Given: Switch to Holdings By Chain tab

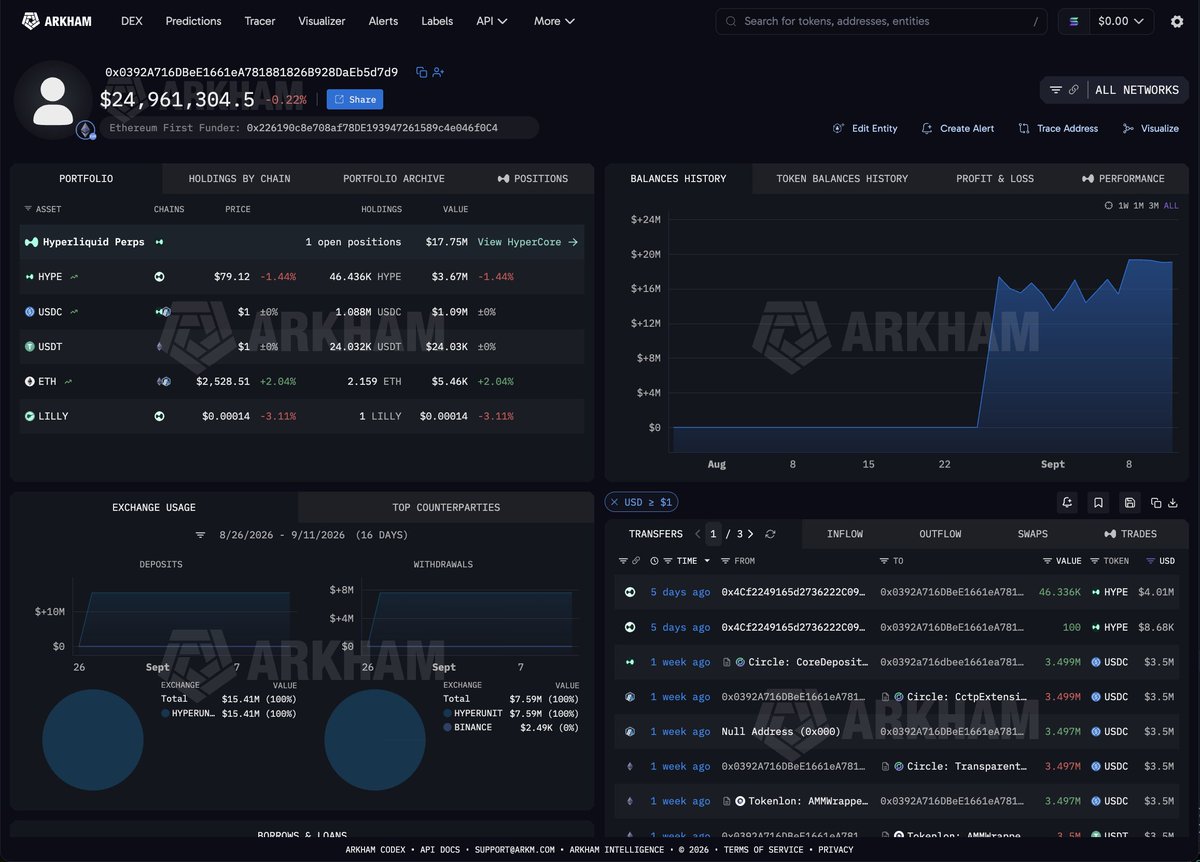Looking at the screenshot, I should tap(239, 178).
